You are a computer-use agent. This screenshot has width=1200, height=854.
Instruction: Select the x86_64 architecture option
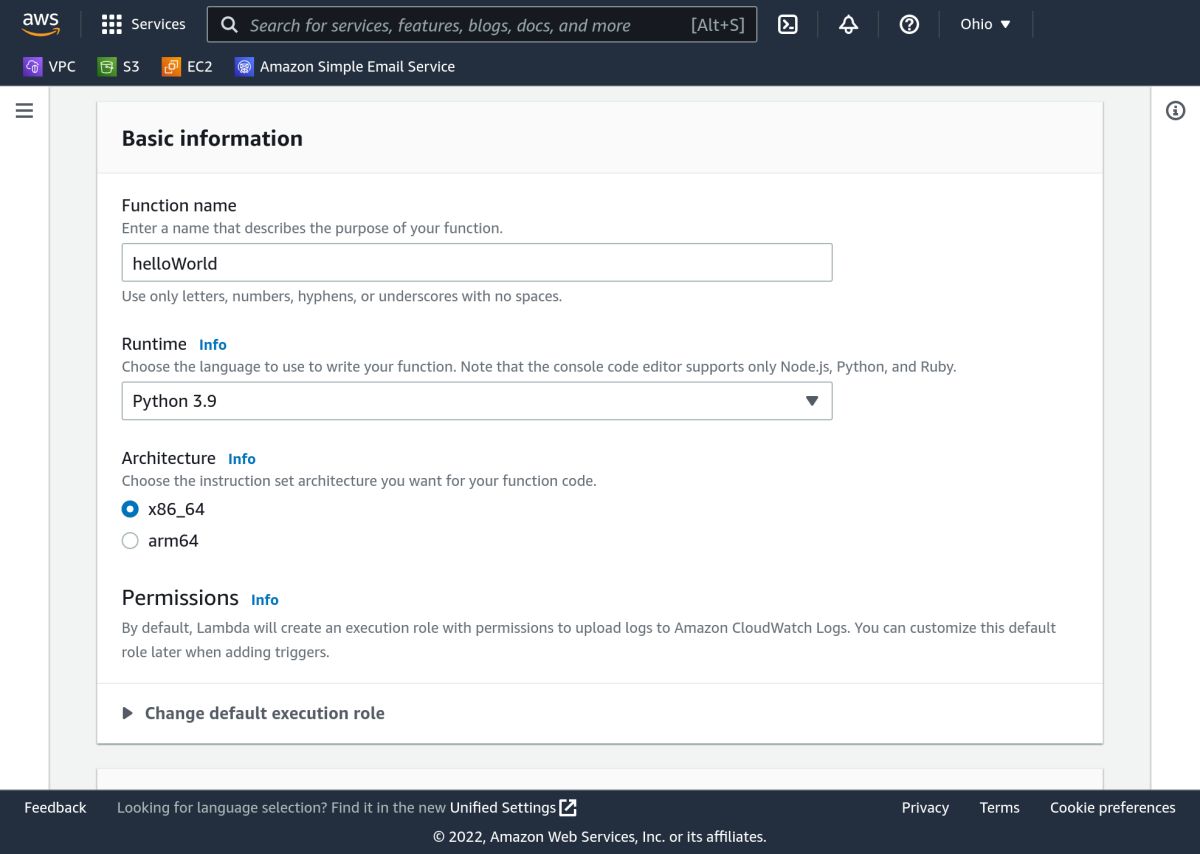(x=130, y=509)
